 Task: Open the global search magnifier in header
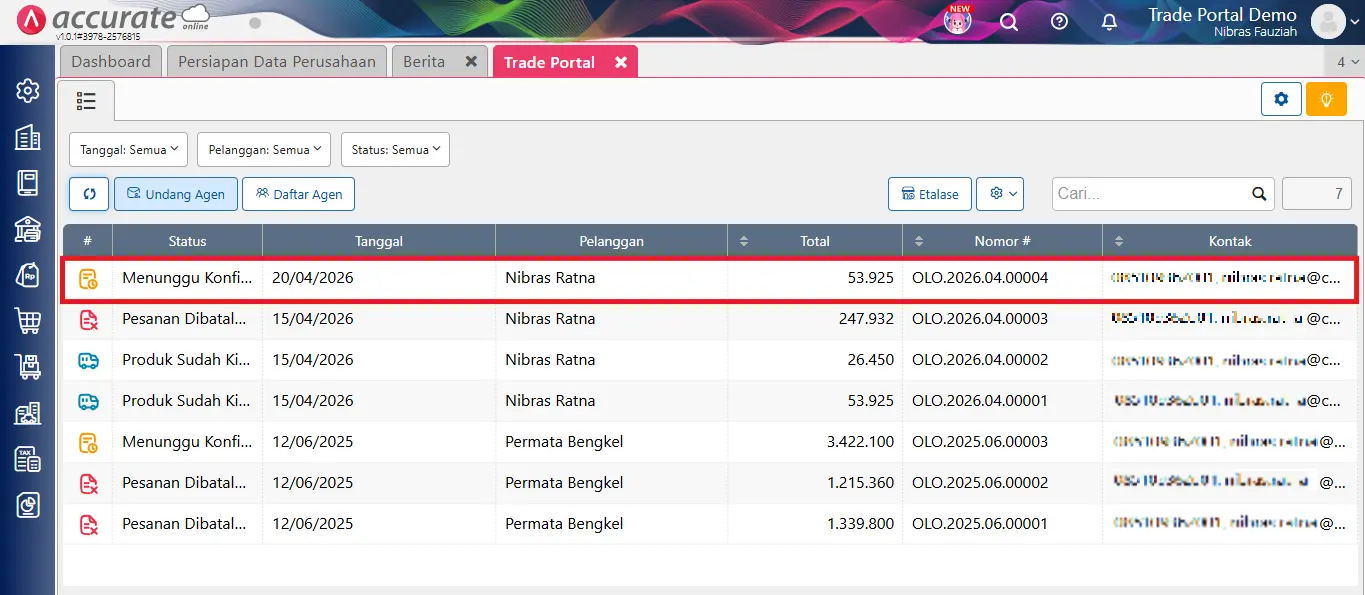coord(1009,22)
